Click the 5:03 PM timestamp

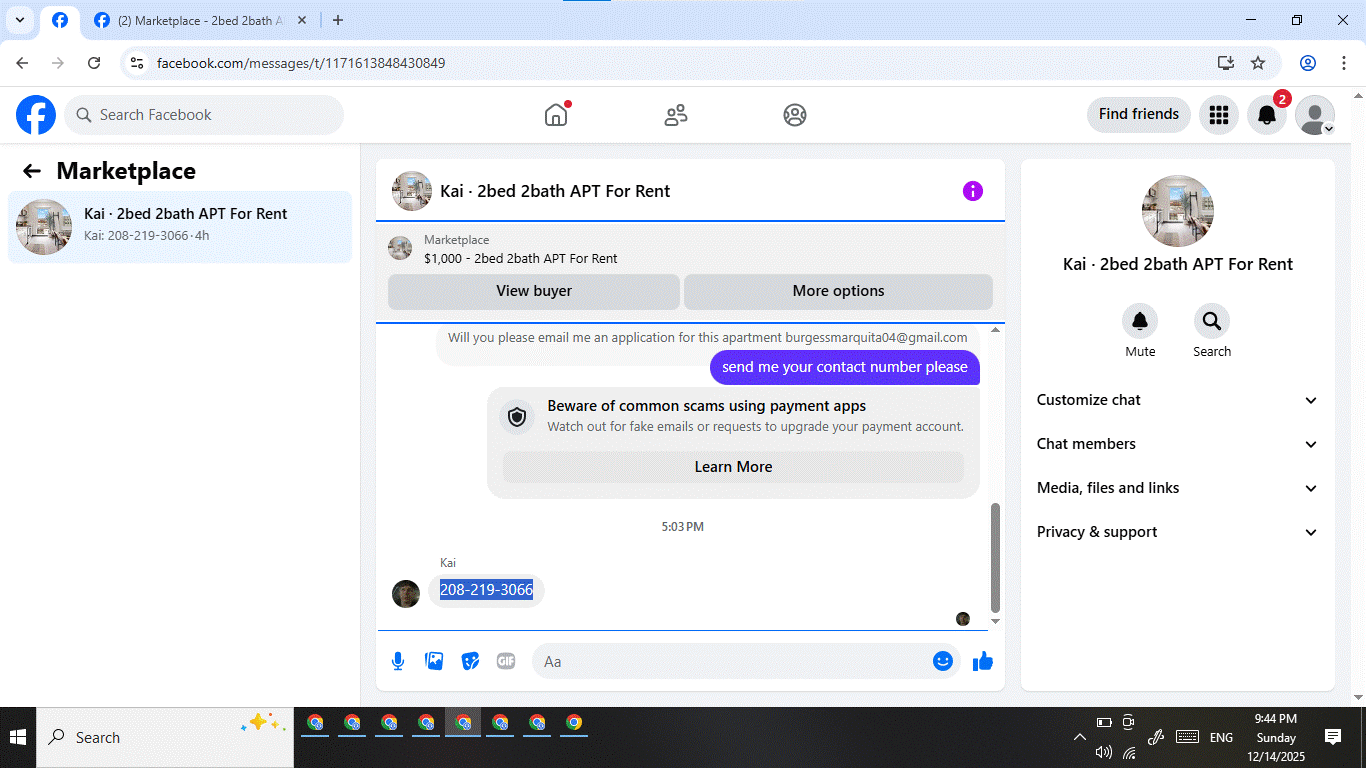click(682, 526)
